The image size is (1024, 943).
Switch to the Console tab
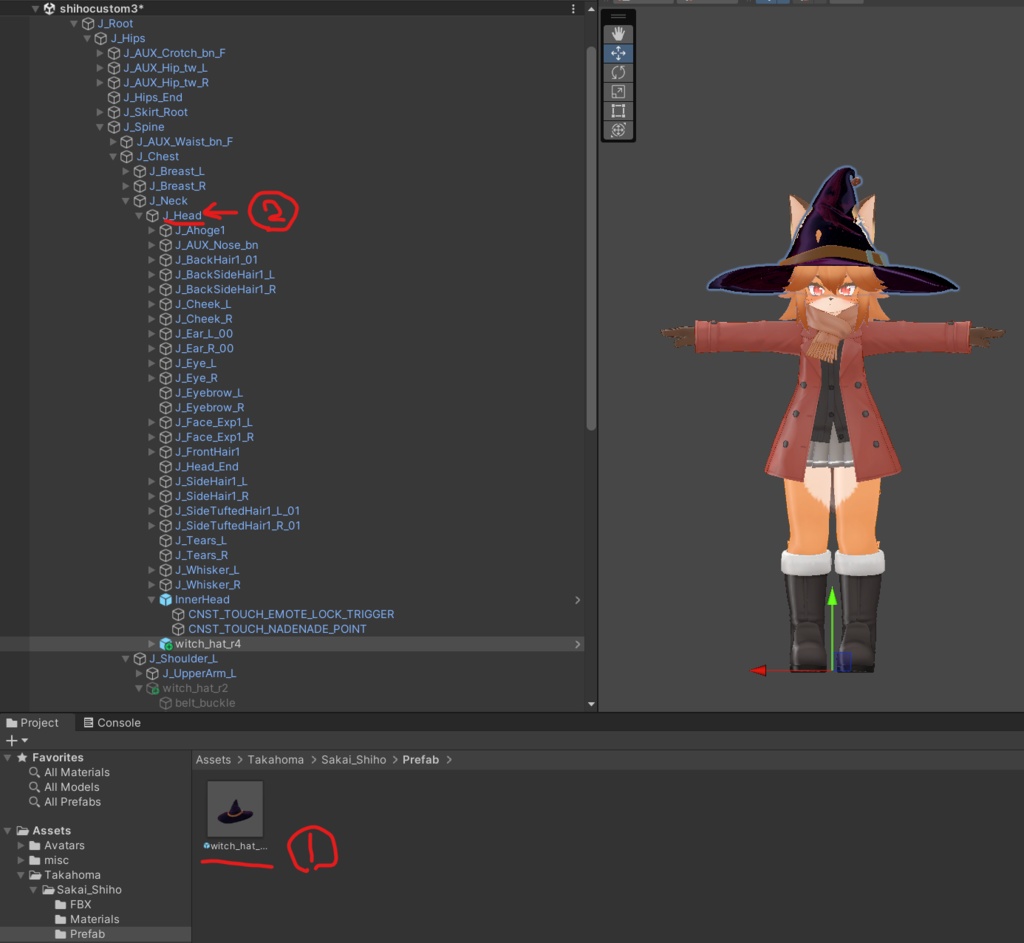click(112, 722)
